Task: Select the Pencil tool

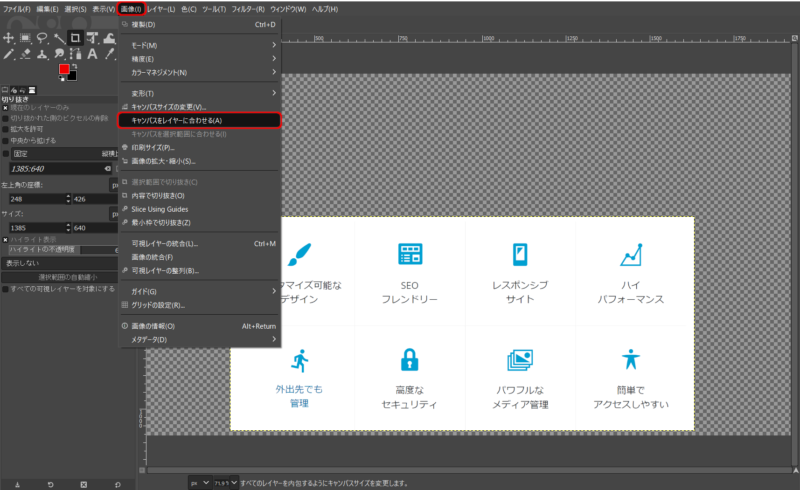Action: point(9,54)
